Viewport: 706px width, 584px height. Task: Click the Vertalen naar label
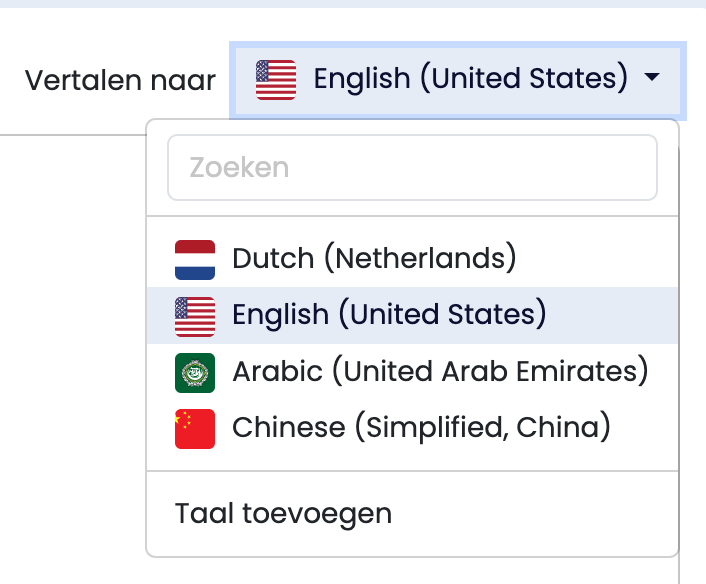[x=120, y=79]
